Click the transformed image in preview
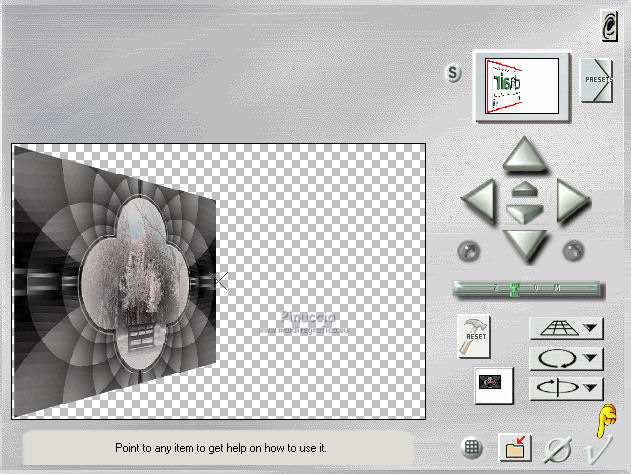The image size is (631, 474). pyautogui.click(x=115, y=282)
